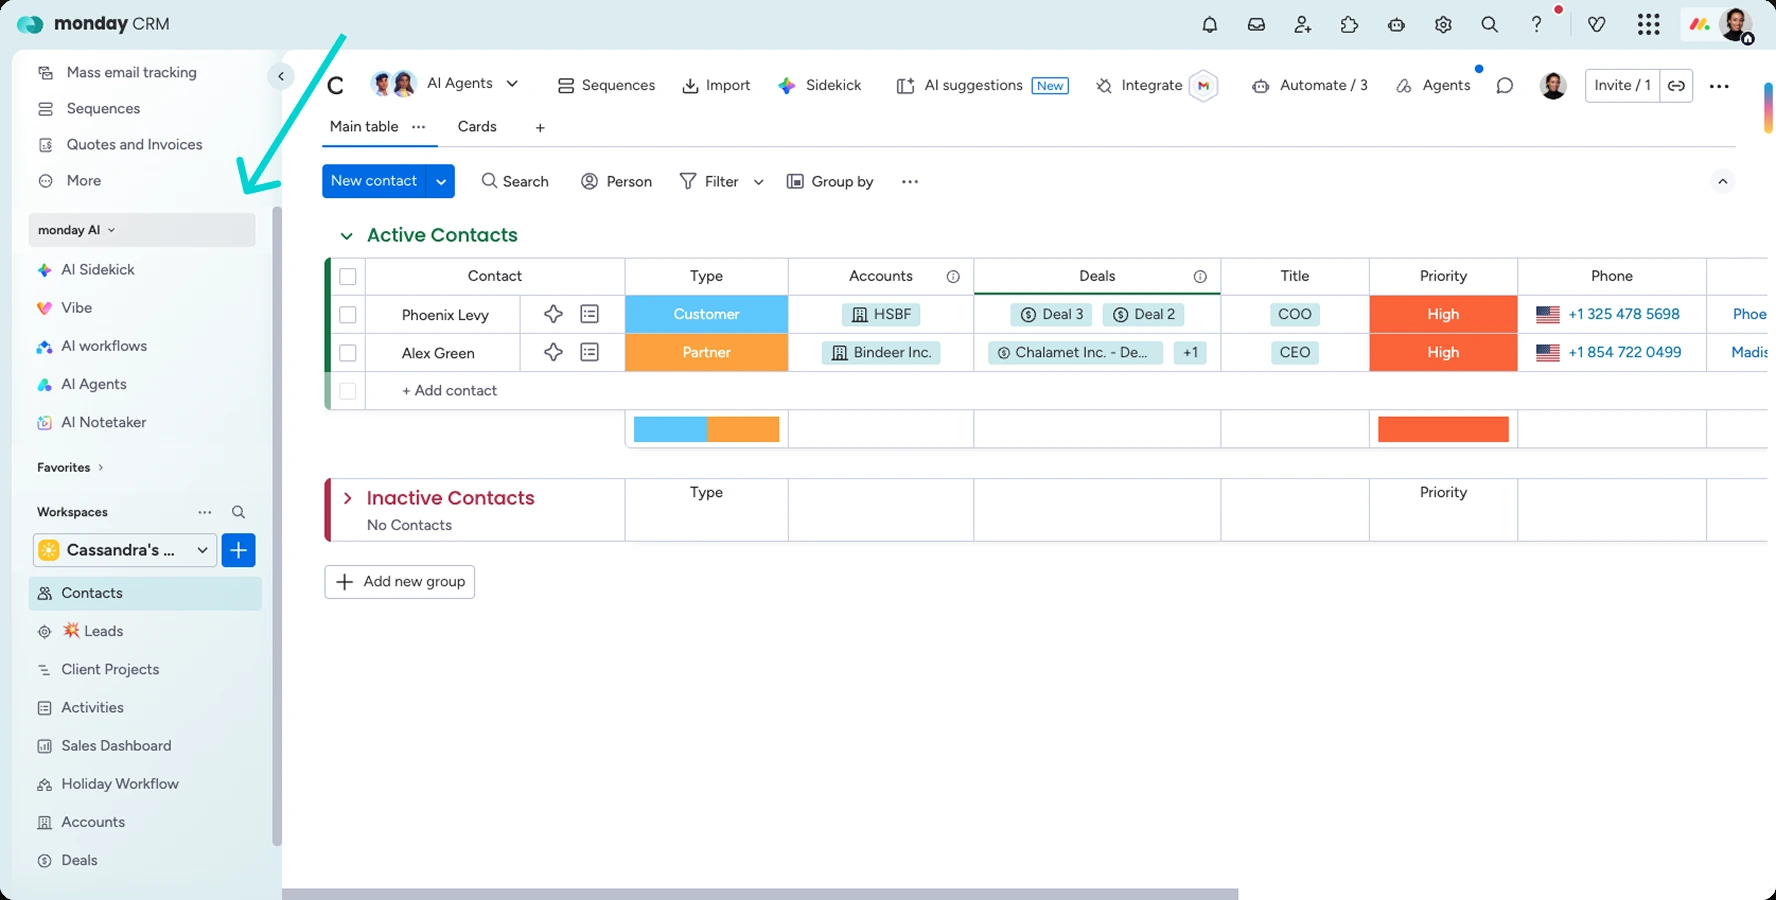Open the item card icon for Alex Green
The width and height of the screenshot is (1776, 900).
point(590,352)
